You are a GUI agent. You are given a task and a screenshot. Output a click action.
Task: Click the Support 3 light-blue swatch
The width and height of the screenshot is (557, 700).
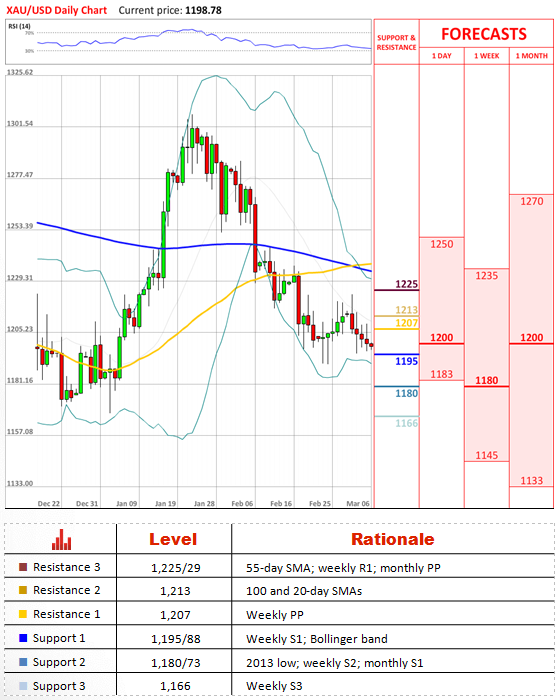(23, 686)
